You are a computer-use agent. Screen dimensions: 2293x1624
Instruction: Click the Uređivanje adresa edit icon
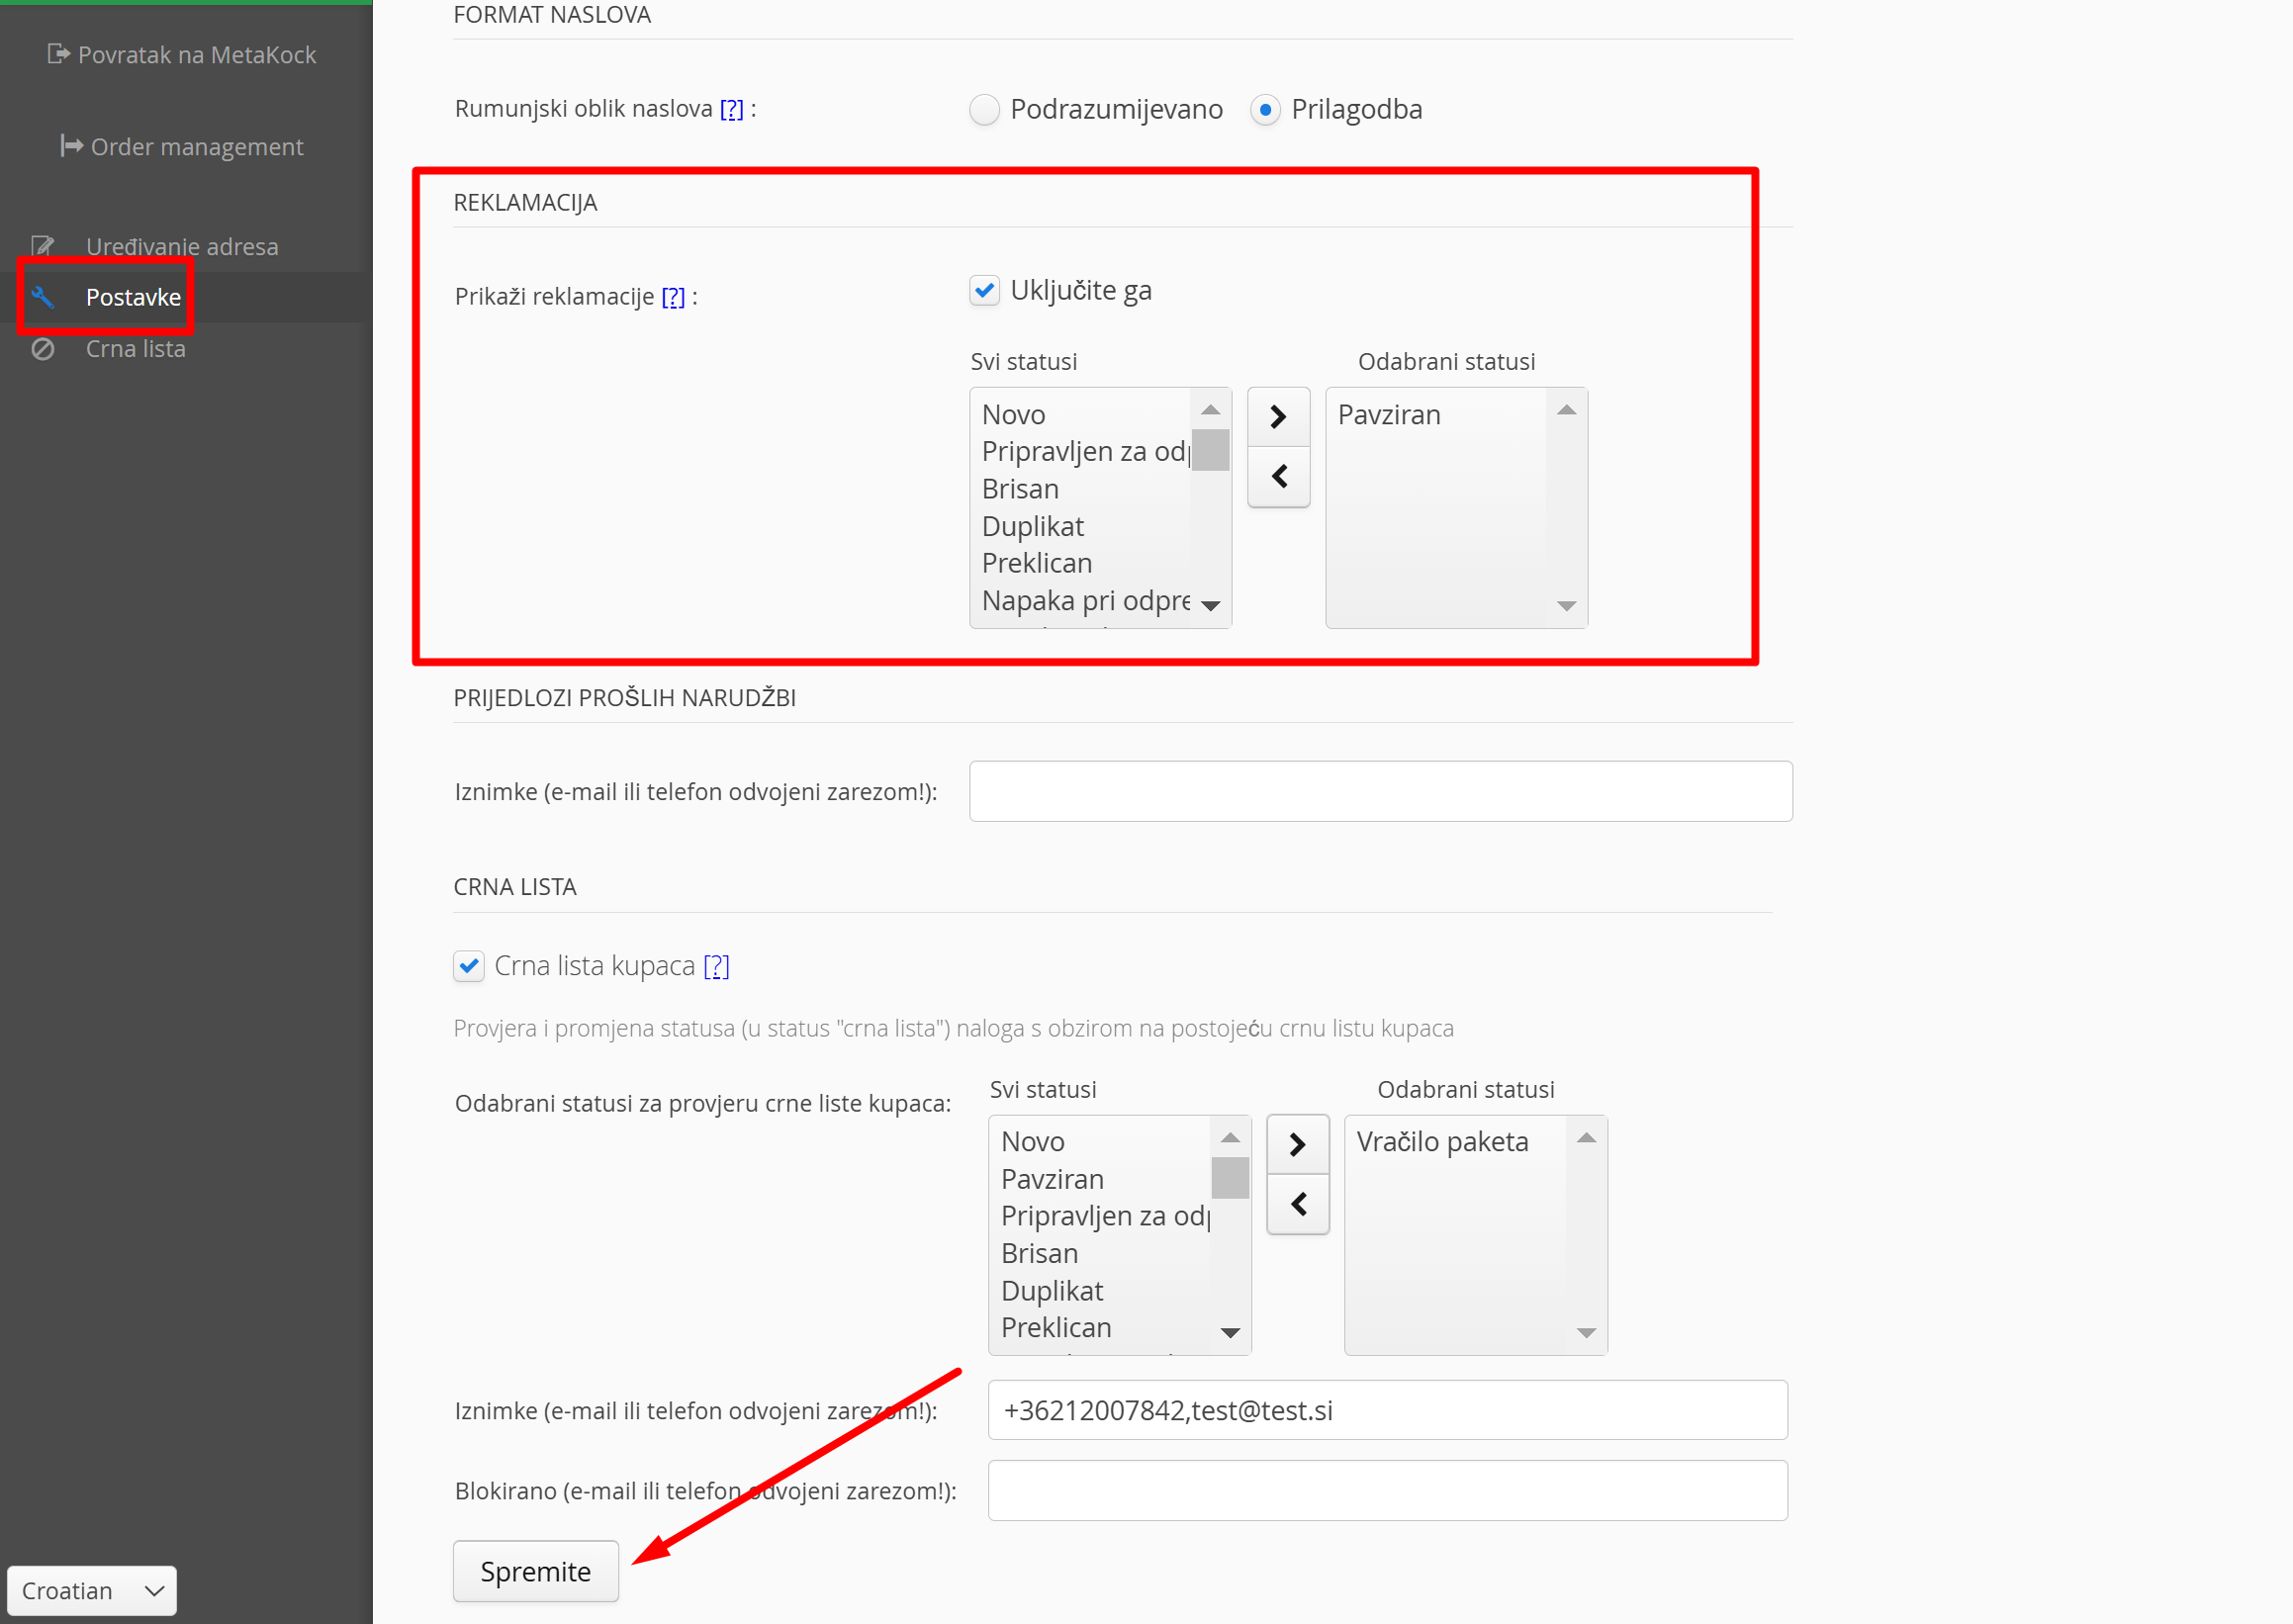(x=42, y=246)
